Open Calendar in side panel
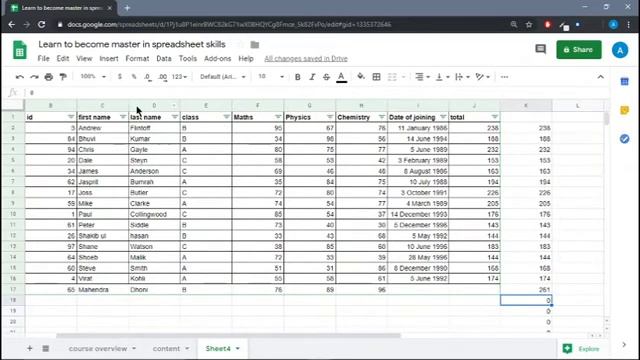The height and width of the screenshot is (360, 640). click(x=624, y=82)
